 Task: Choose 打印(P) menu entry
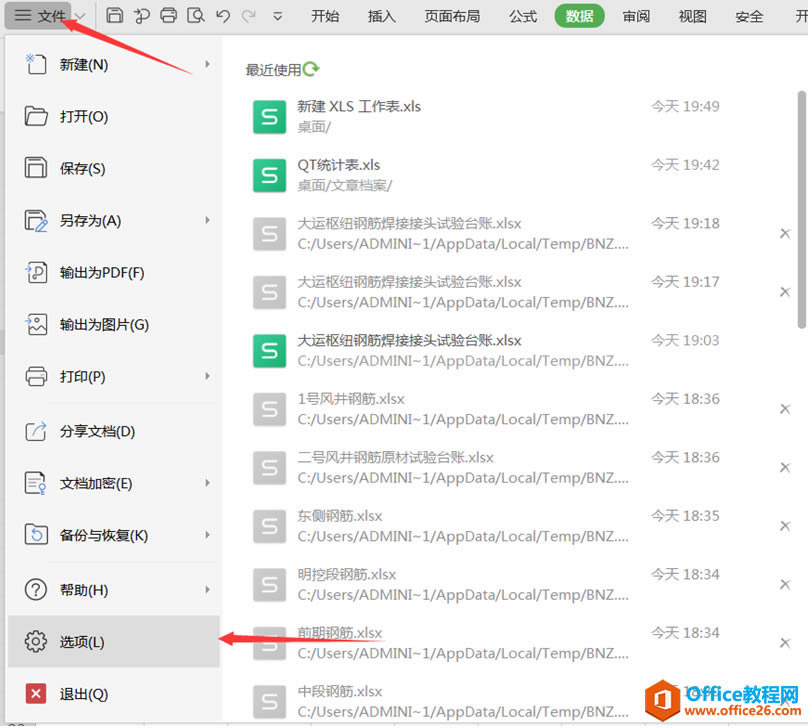coord(113,377)
